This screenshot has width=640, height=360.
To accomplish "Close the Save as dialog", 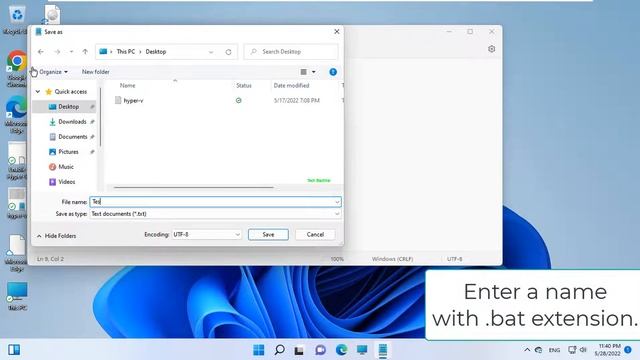I will tap(336, 31).
